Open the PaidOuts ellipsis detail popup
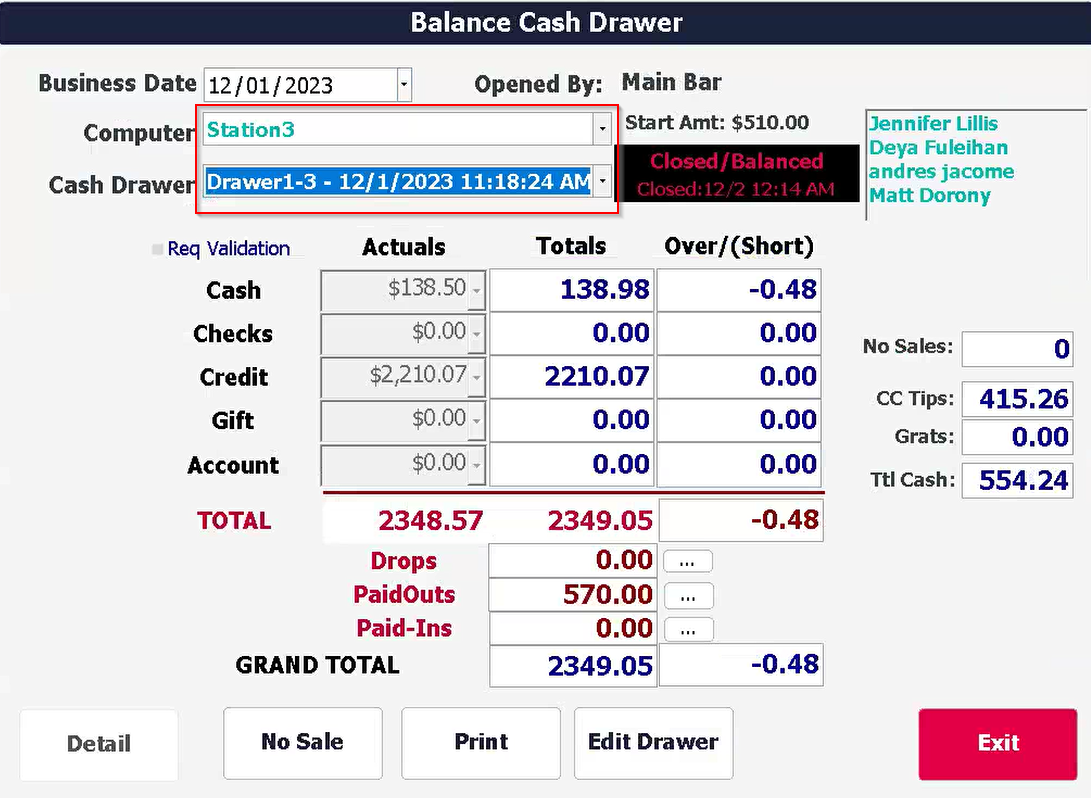This screenshot has width=1091, height=798. click(687, 595)
